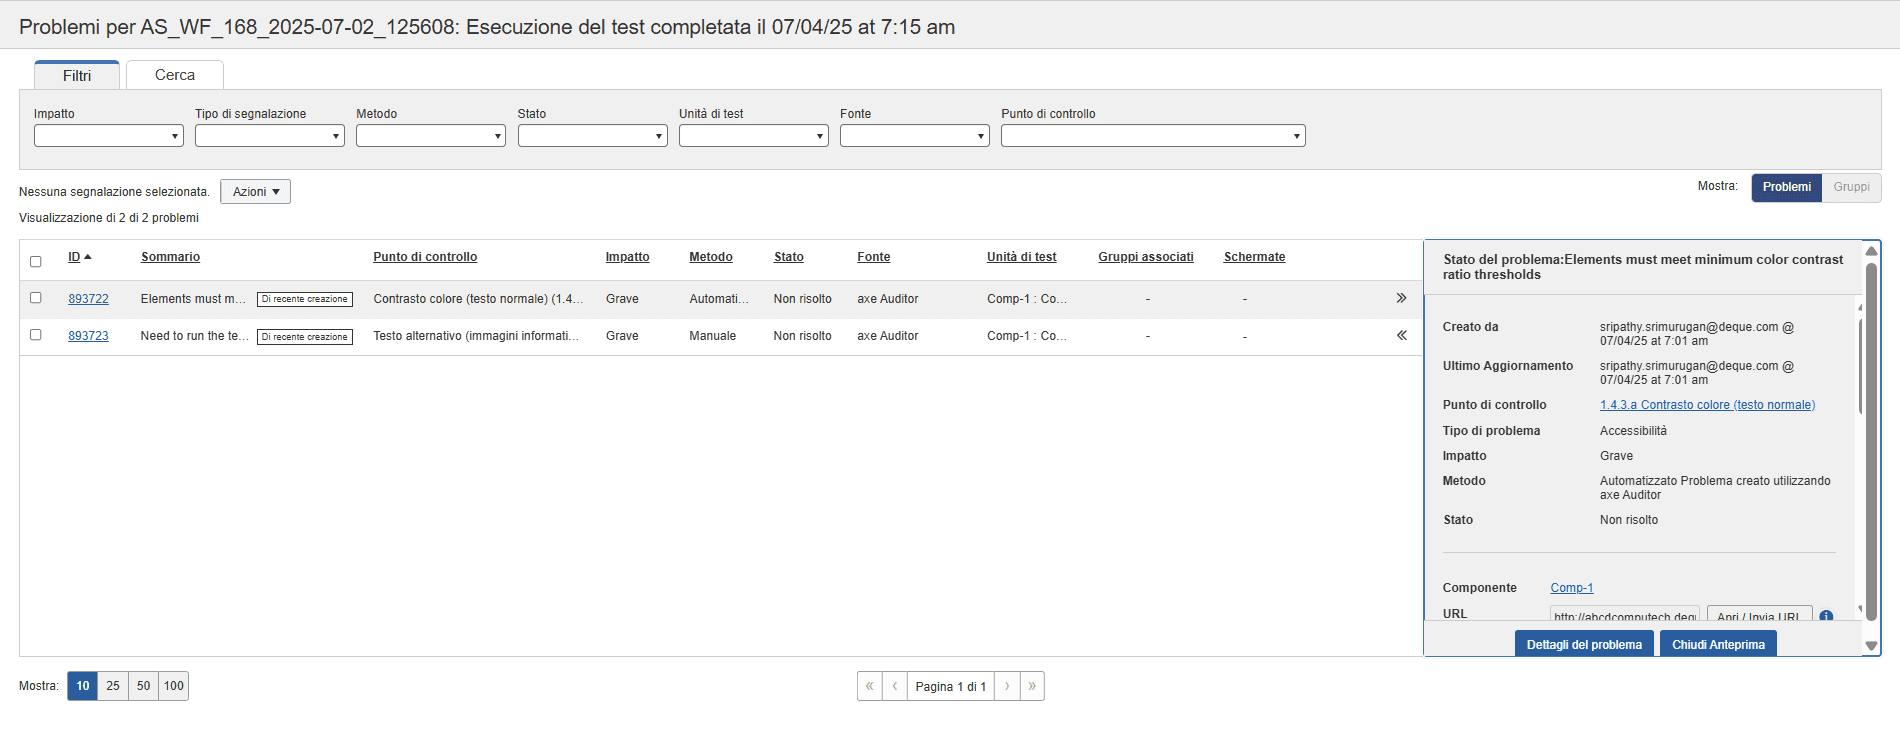This screenshot has width=1900, height=736.
Task: Click Dettagli del problema button
Action: [1583, 644]
